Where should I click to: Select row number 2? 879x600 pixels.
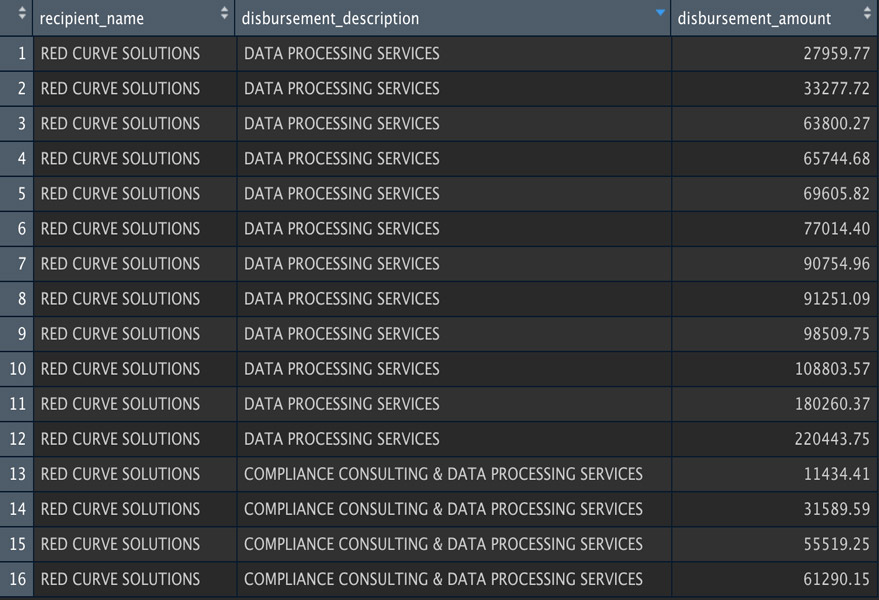pos(17,89)
